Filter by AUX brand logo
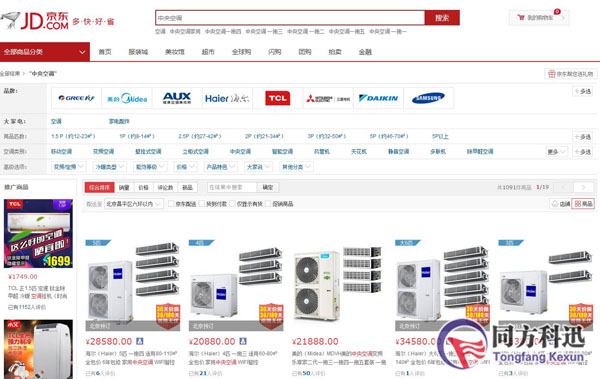This screenshot has width=600, height=379. tap(177, 98)
